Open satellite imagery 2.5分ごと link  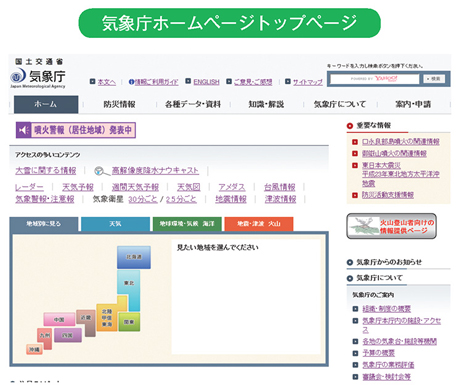181,199
